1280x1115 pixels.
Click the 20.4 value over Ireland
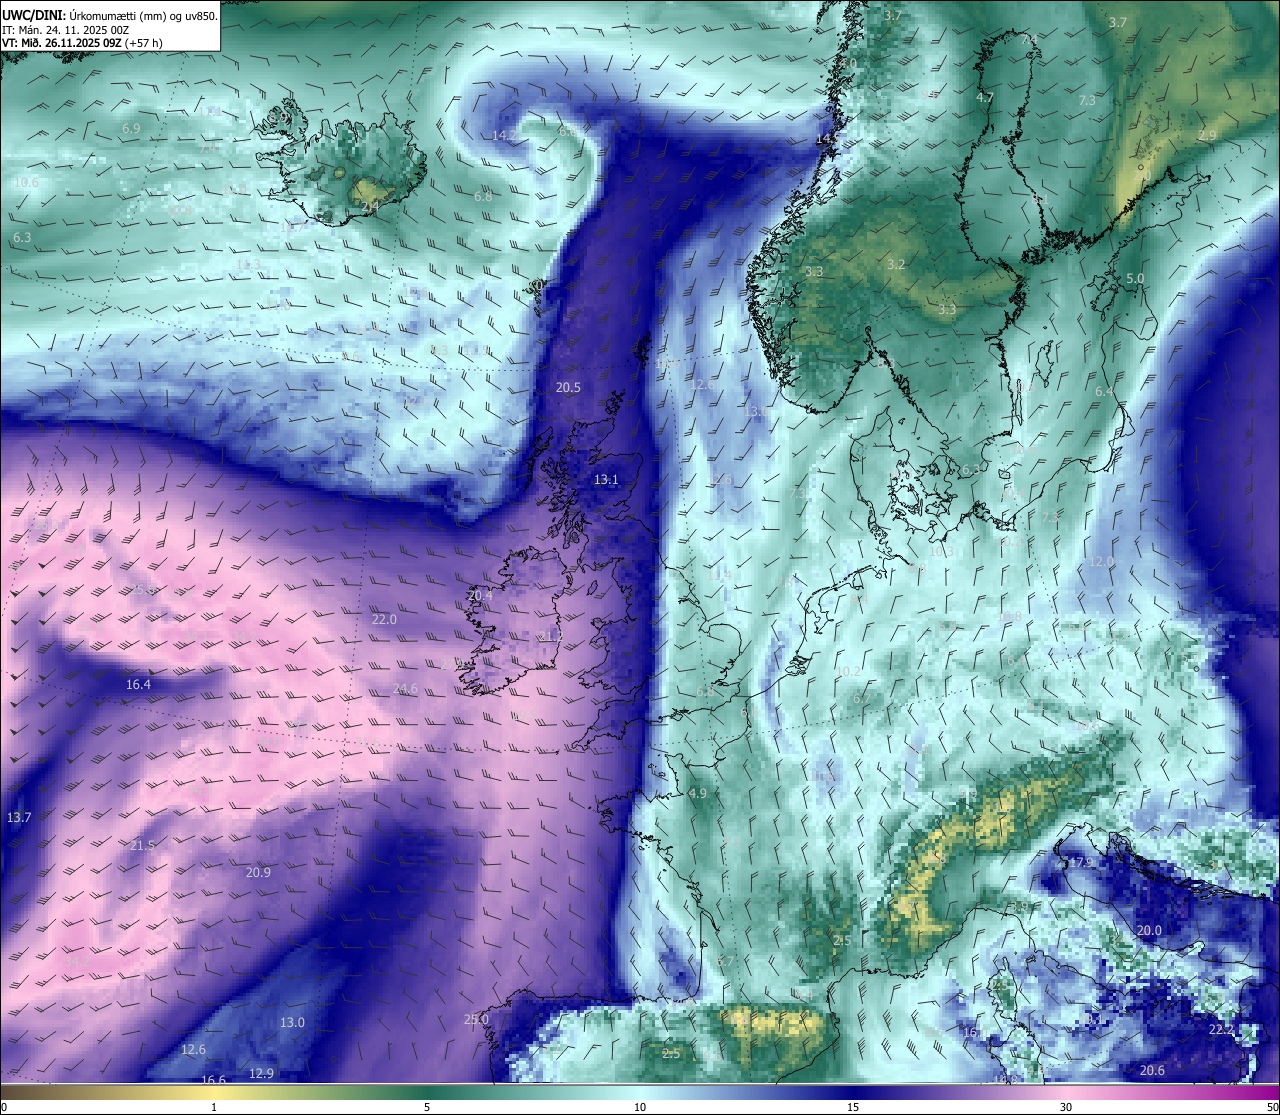[x=480, y=595]
